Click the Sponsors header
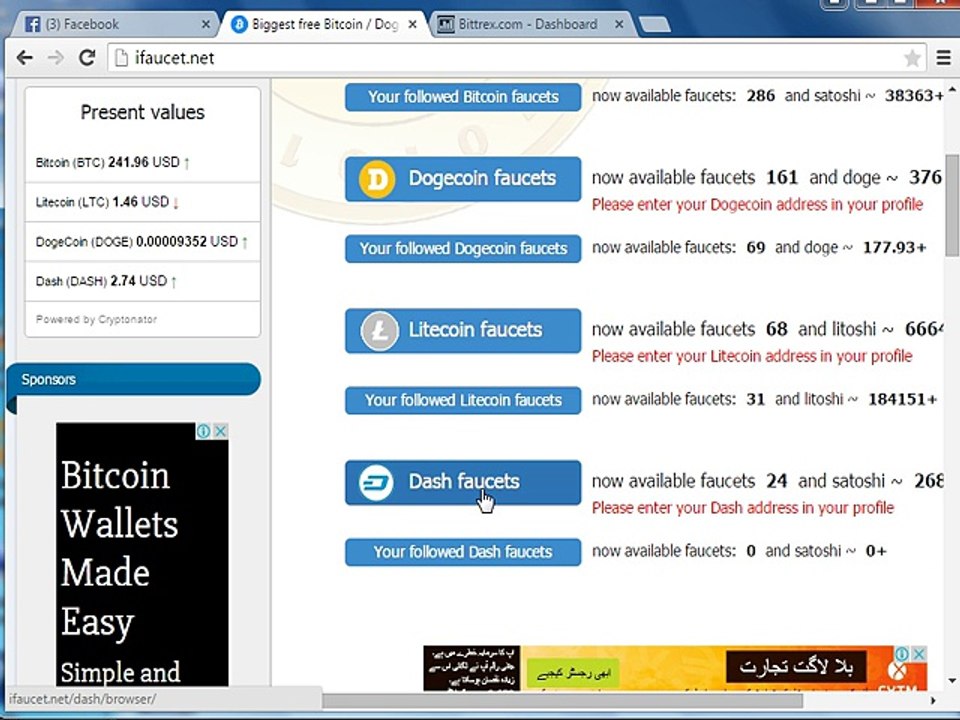The image size is (960, 720). [133, 379]
